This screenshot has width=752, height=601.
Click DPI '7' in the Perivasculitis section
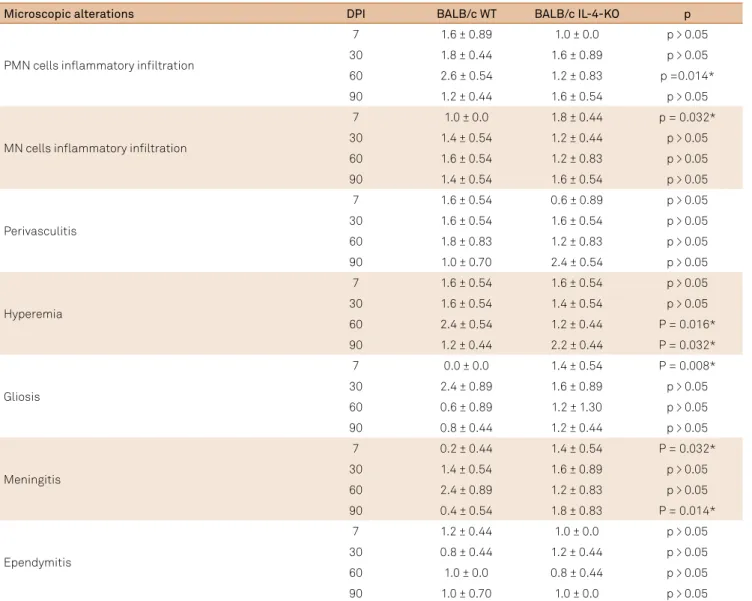click(x=356, y=200)
